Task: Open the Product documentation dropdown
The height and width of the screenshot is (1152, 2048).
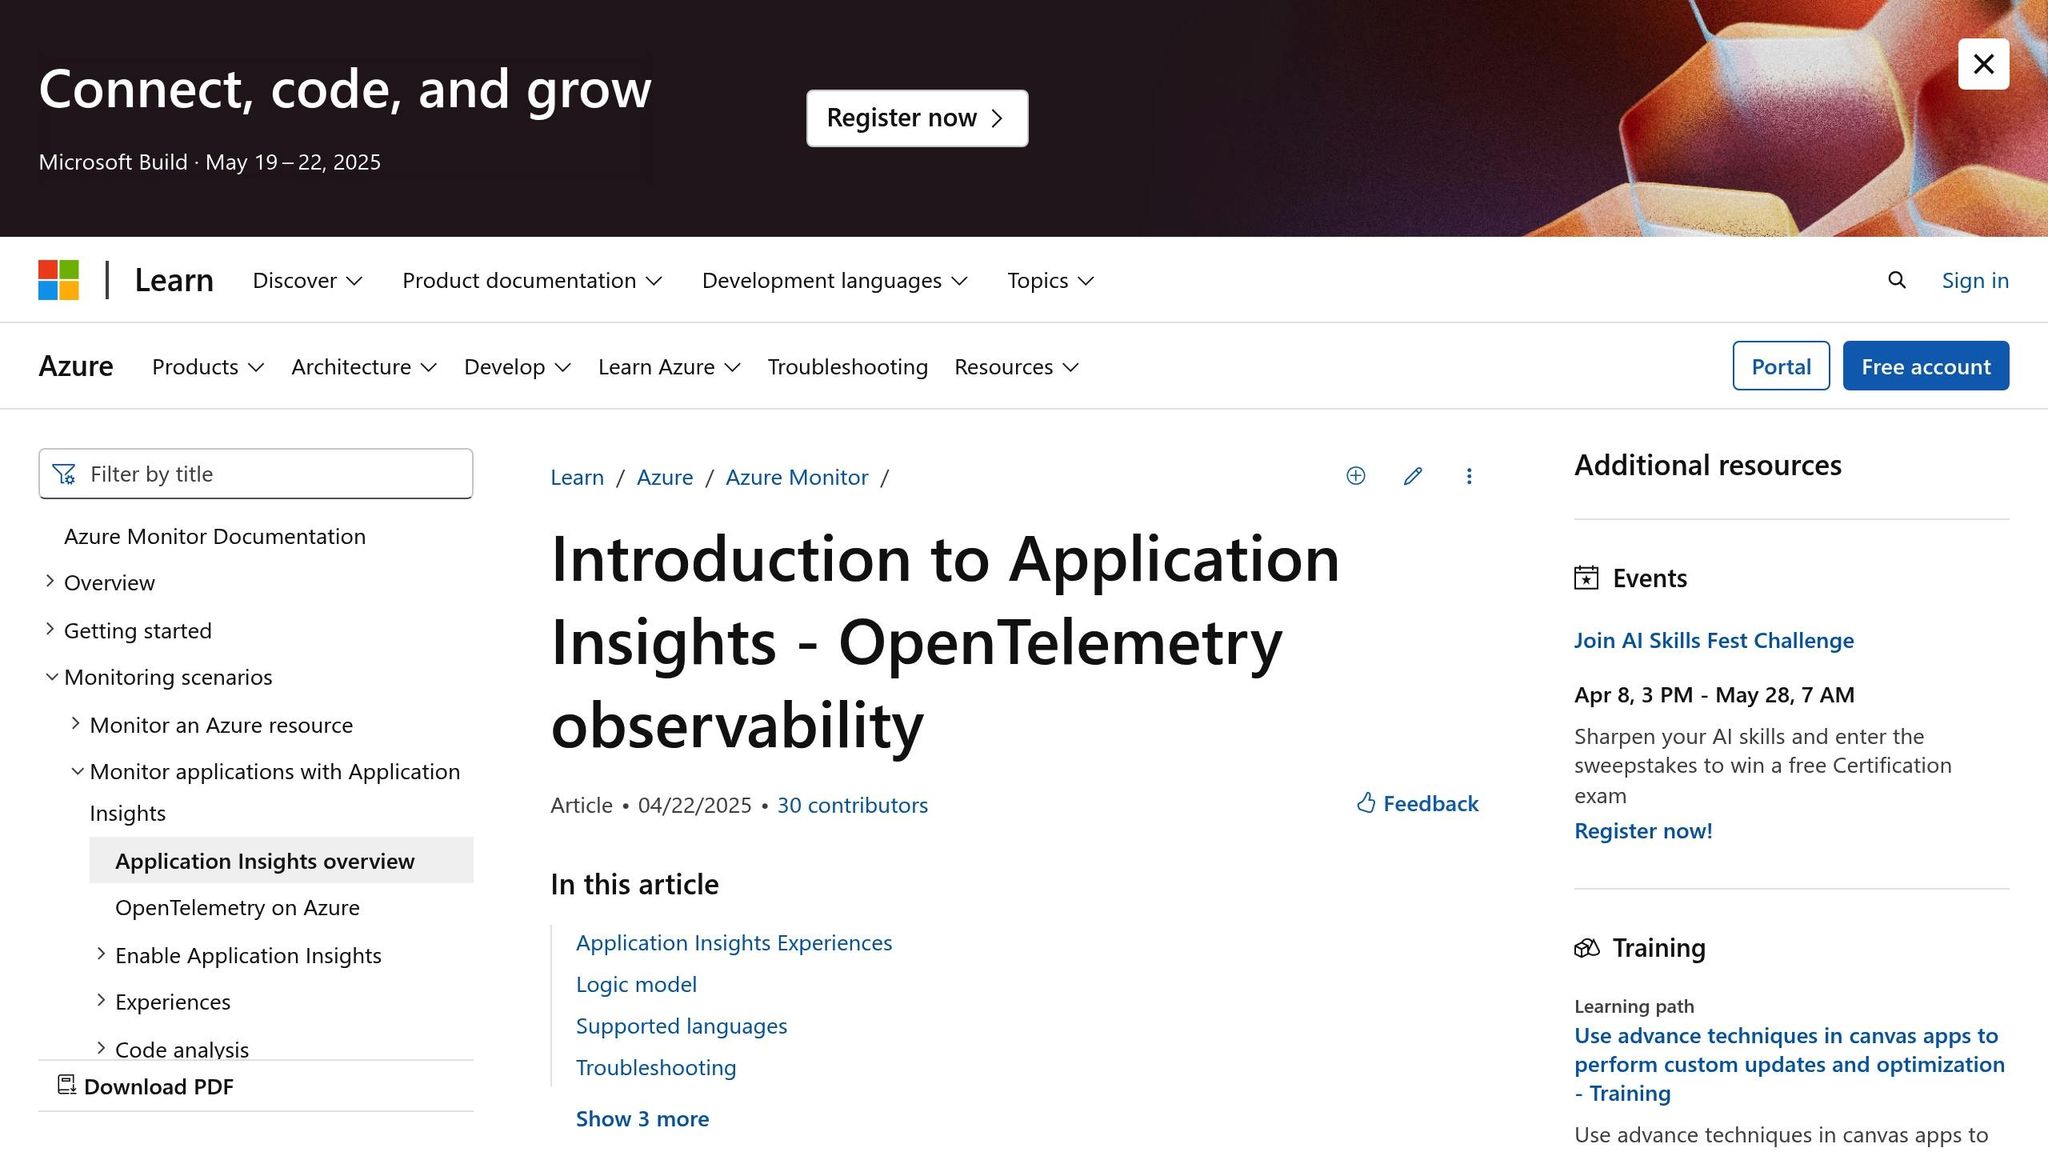Action: pyautogui.click(x=532, y=281)
